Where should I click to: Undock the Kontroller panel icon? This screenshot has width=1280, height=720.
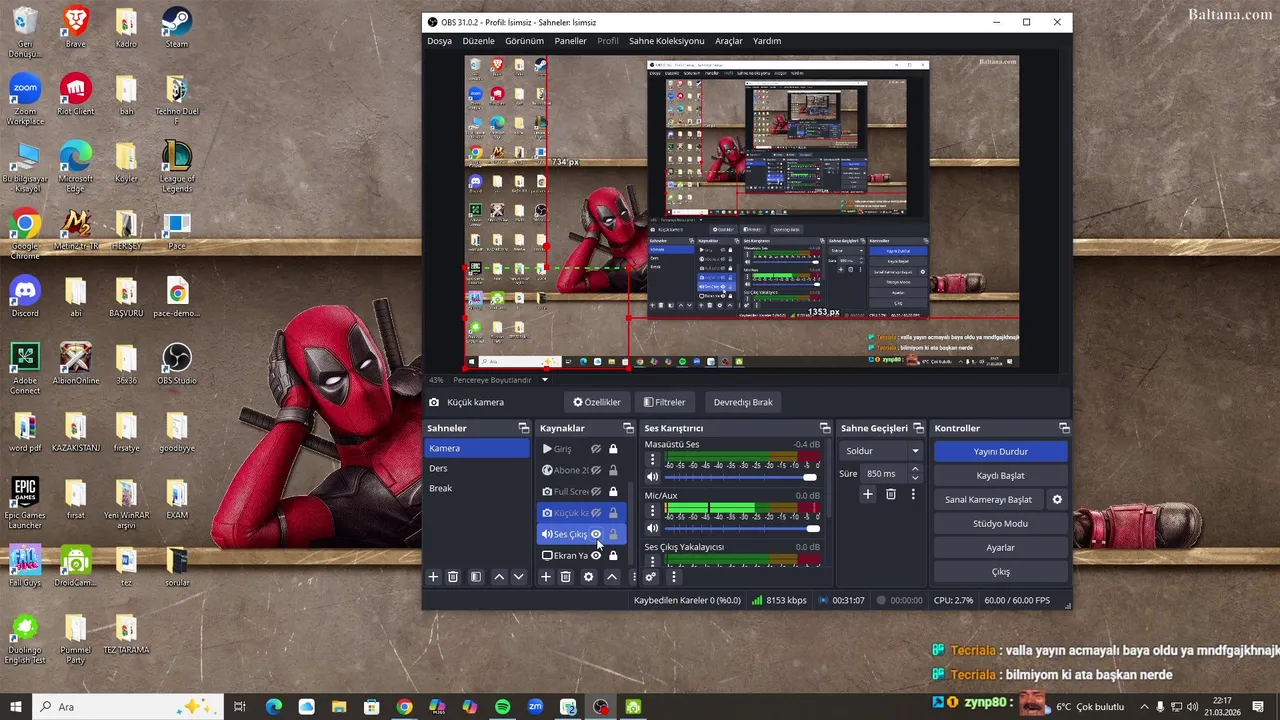[1064, 428]
